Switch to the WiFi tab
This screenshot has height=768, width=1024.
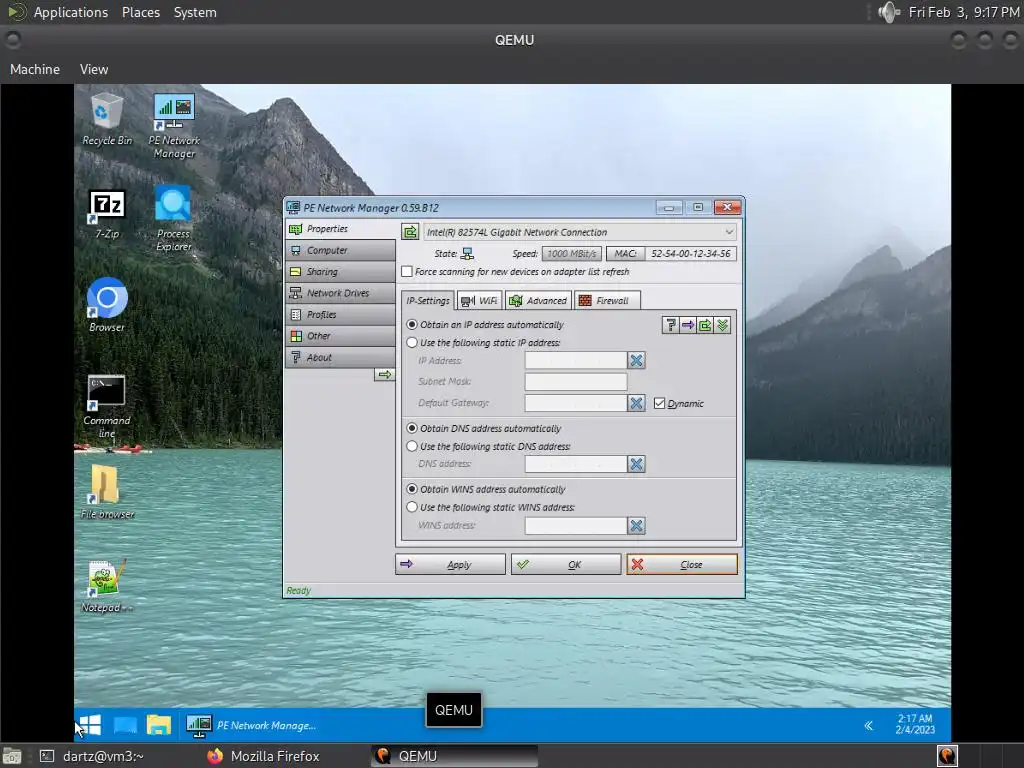(479, 300)
